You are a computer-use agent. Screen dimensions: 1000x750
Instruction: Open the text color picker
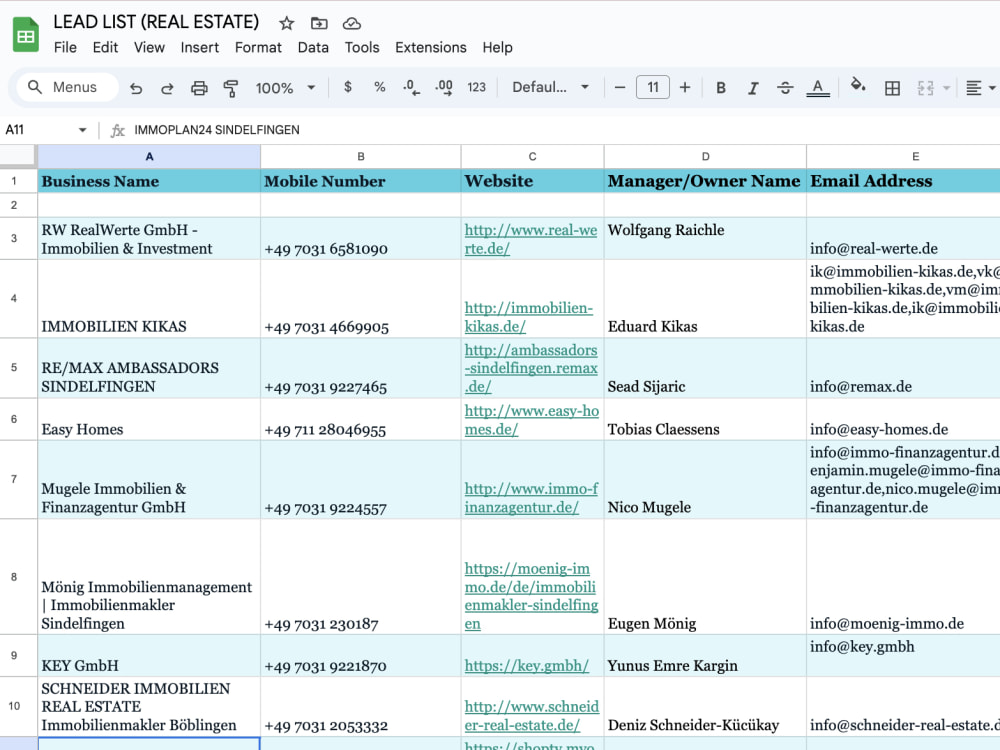point(818,87)
